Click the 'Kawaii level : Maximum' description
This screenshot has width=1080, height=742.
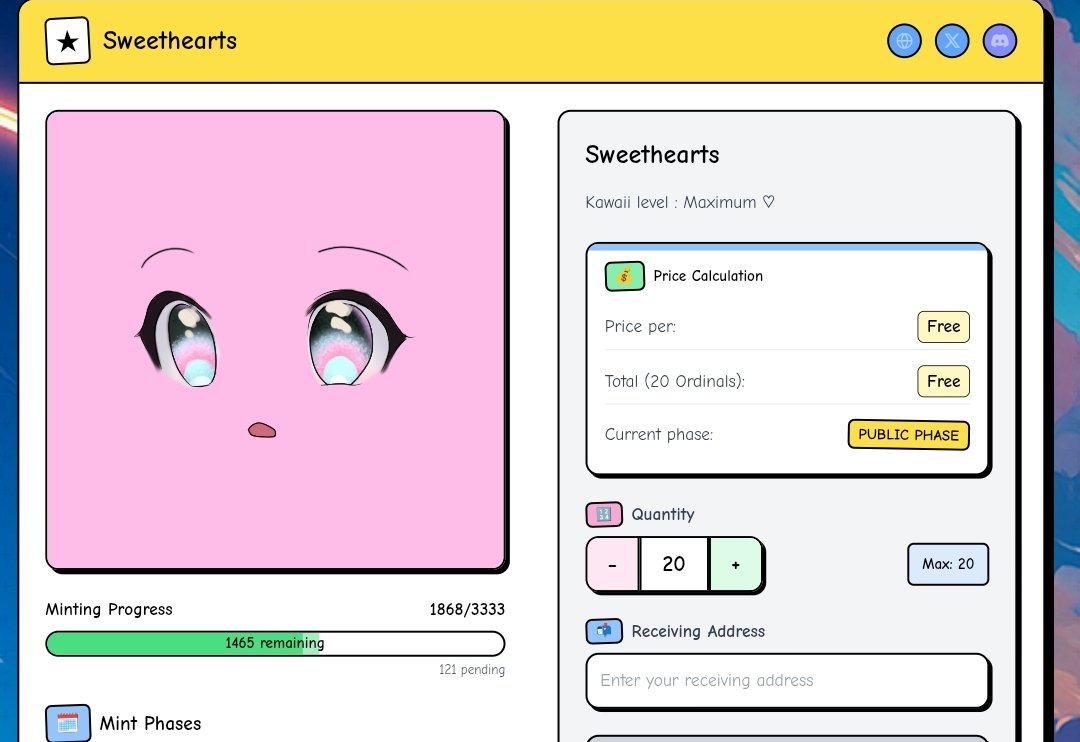point(680,203)
